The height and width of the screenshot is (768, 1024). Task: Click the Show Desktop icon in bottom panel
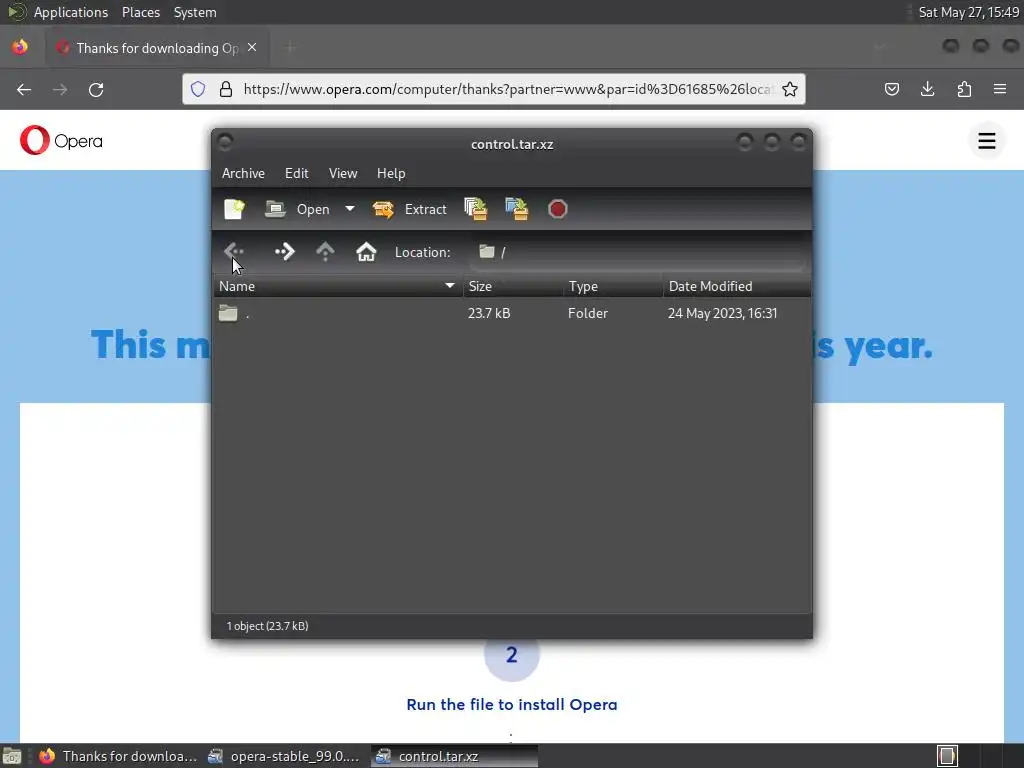12,756
